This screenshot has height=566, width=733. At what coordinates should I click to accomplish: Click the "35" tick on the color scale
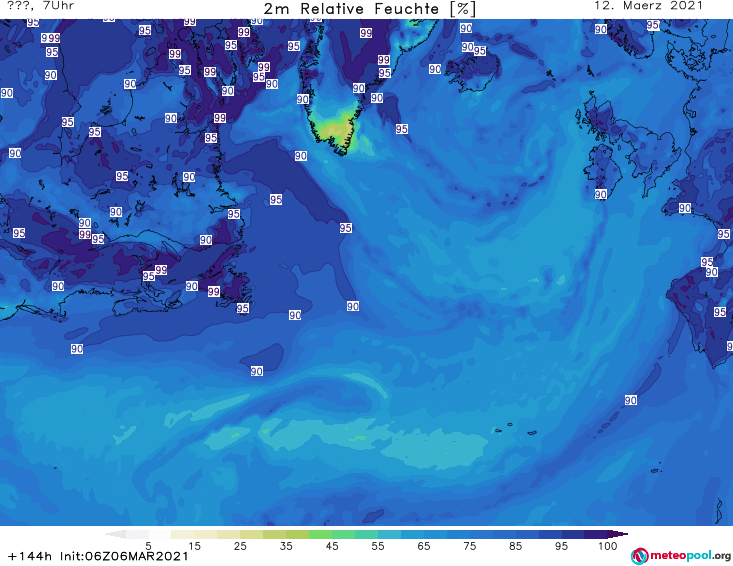pos(286,546)
